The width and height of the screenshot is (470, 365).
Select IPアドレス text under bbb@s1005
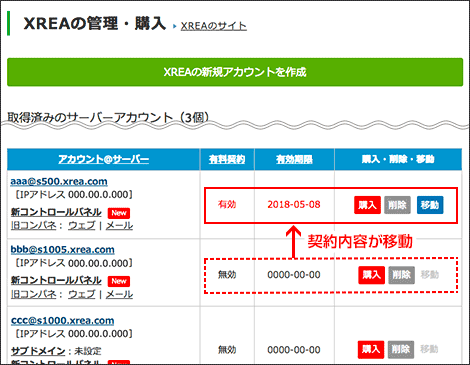pyautogui.click(x=74, y=263)
